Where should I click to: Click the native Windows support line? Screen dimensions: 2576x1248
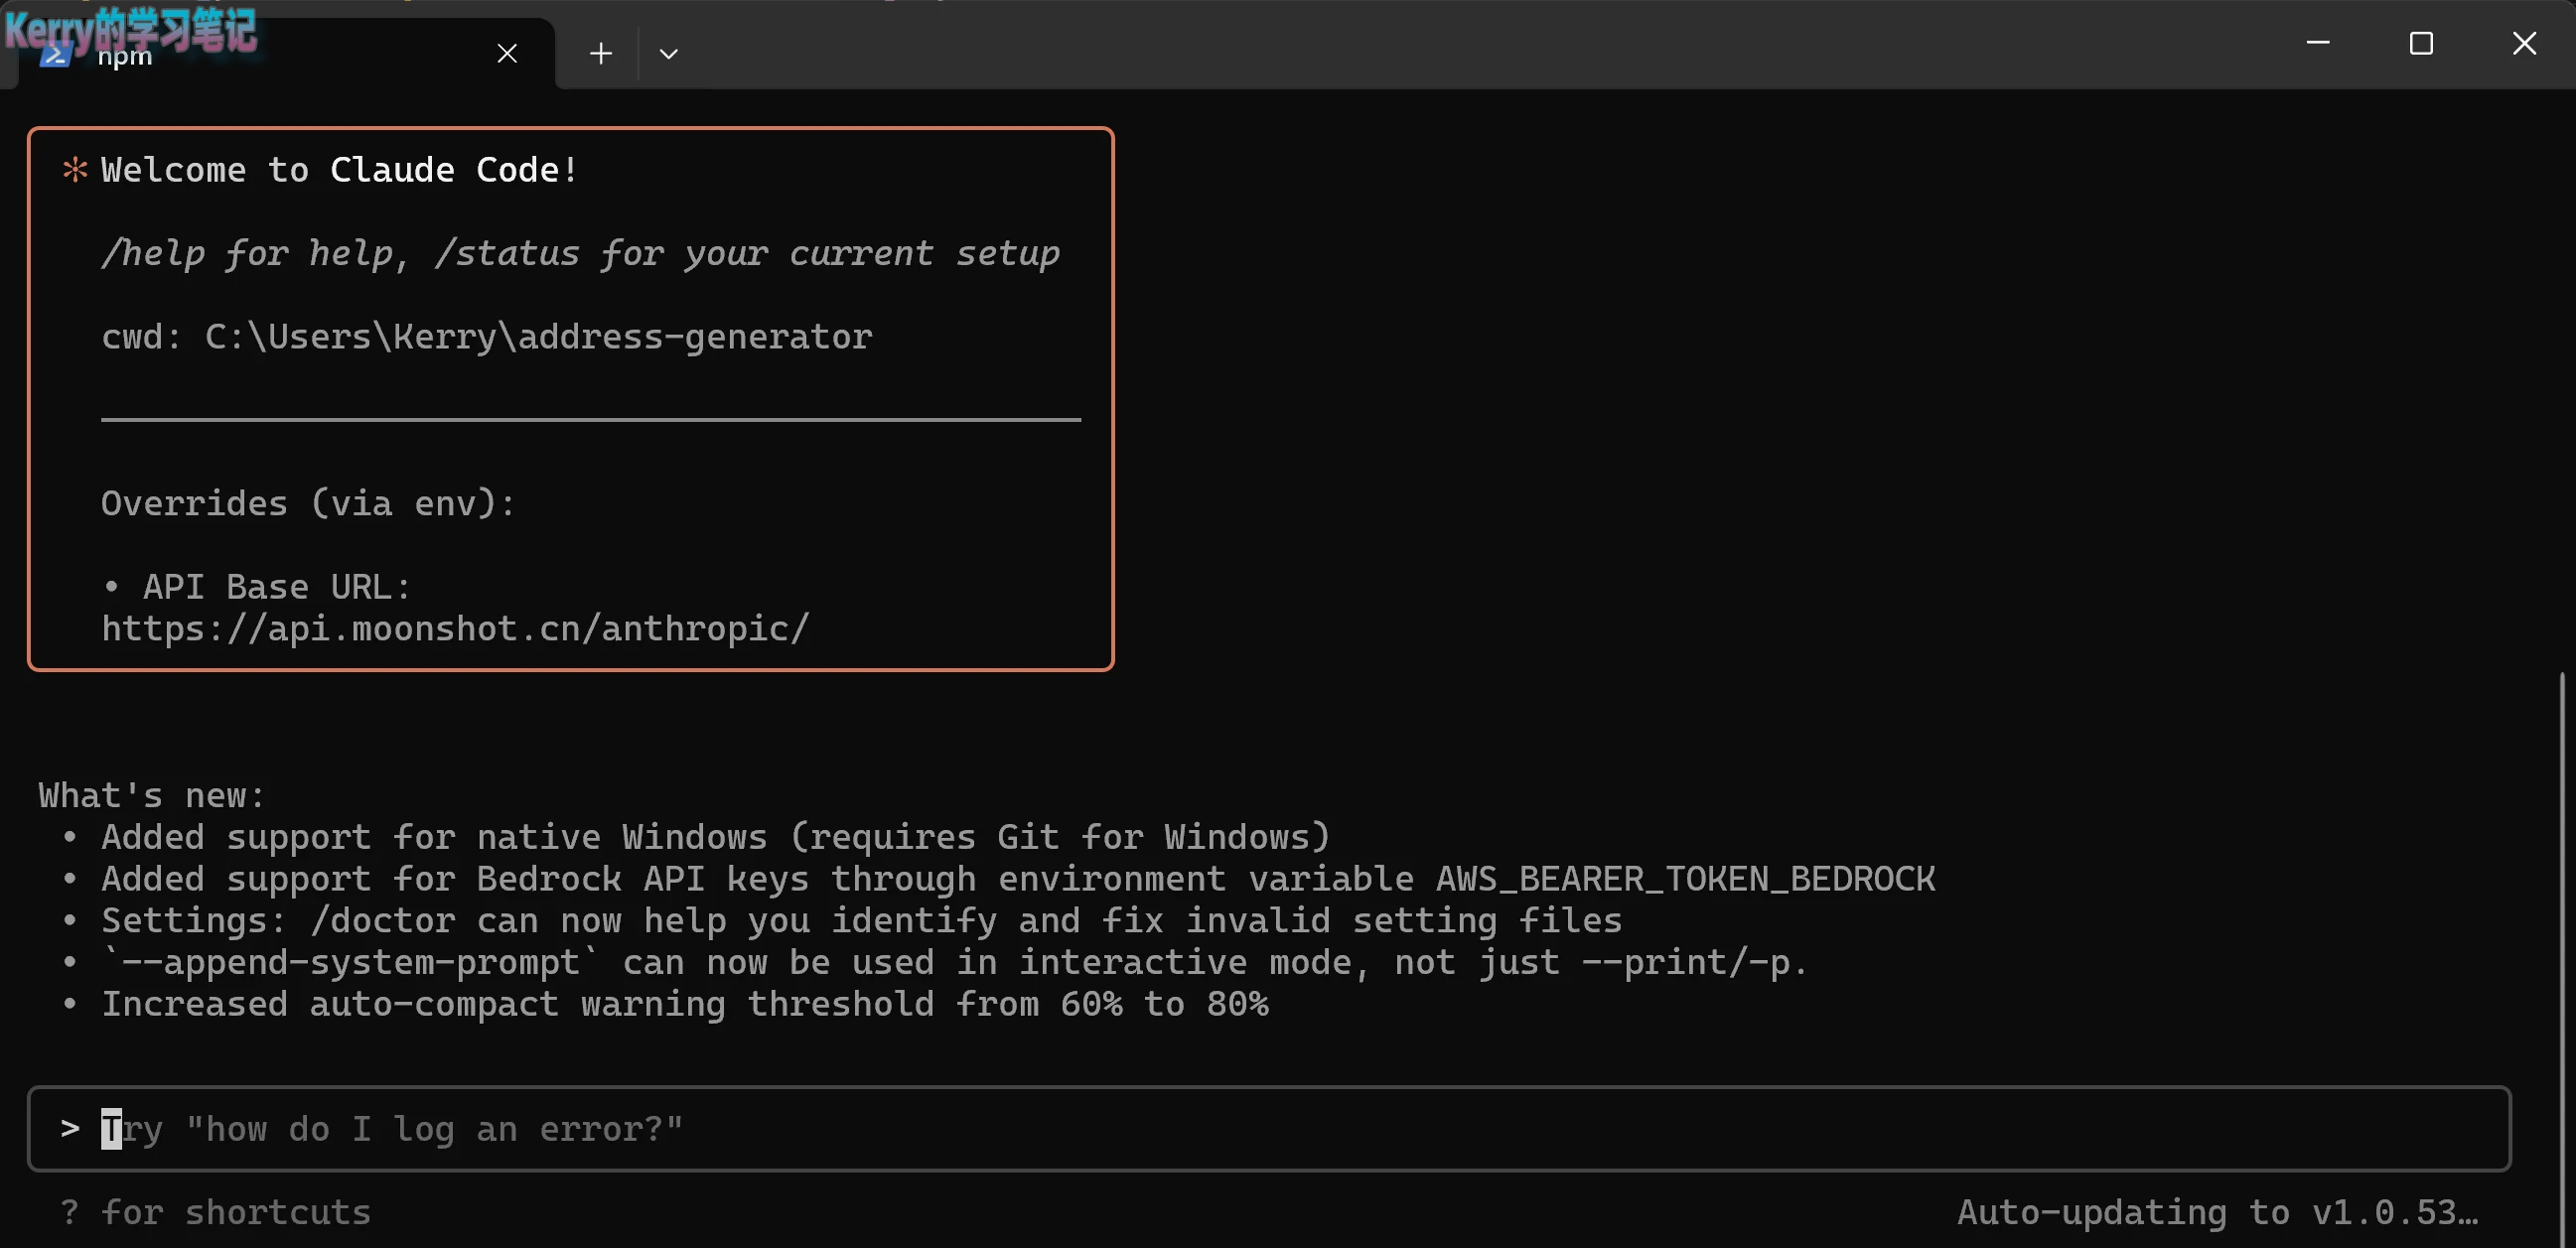pos(716,837)
